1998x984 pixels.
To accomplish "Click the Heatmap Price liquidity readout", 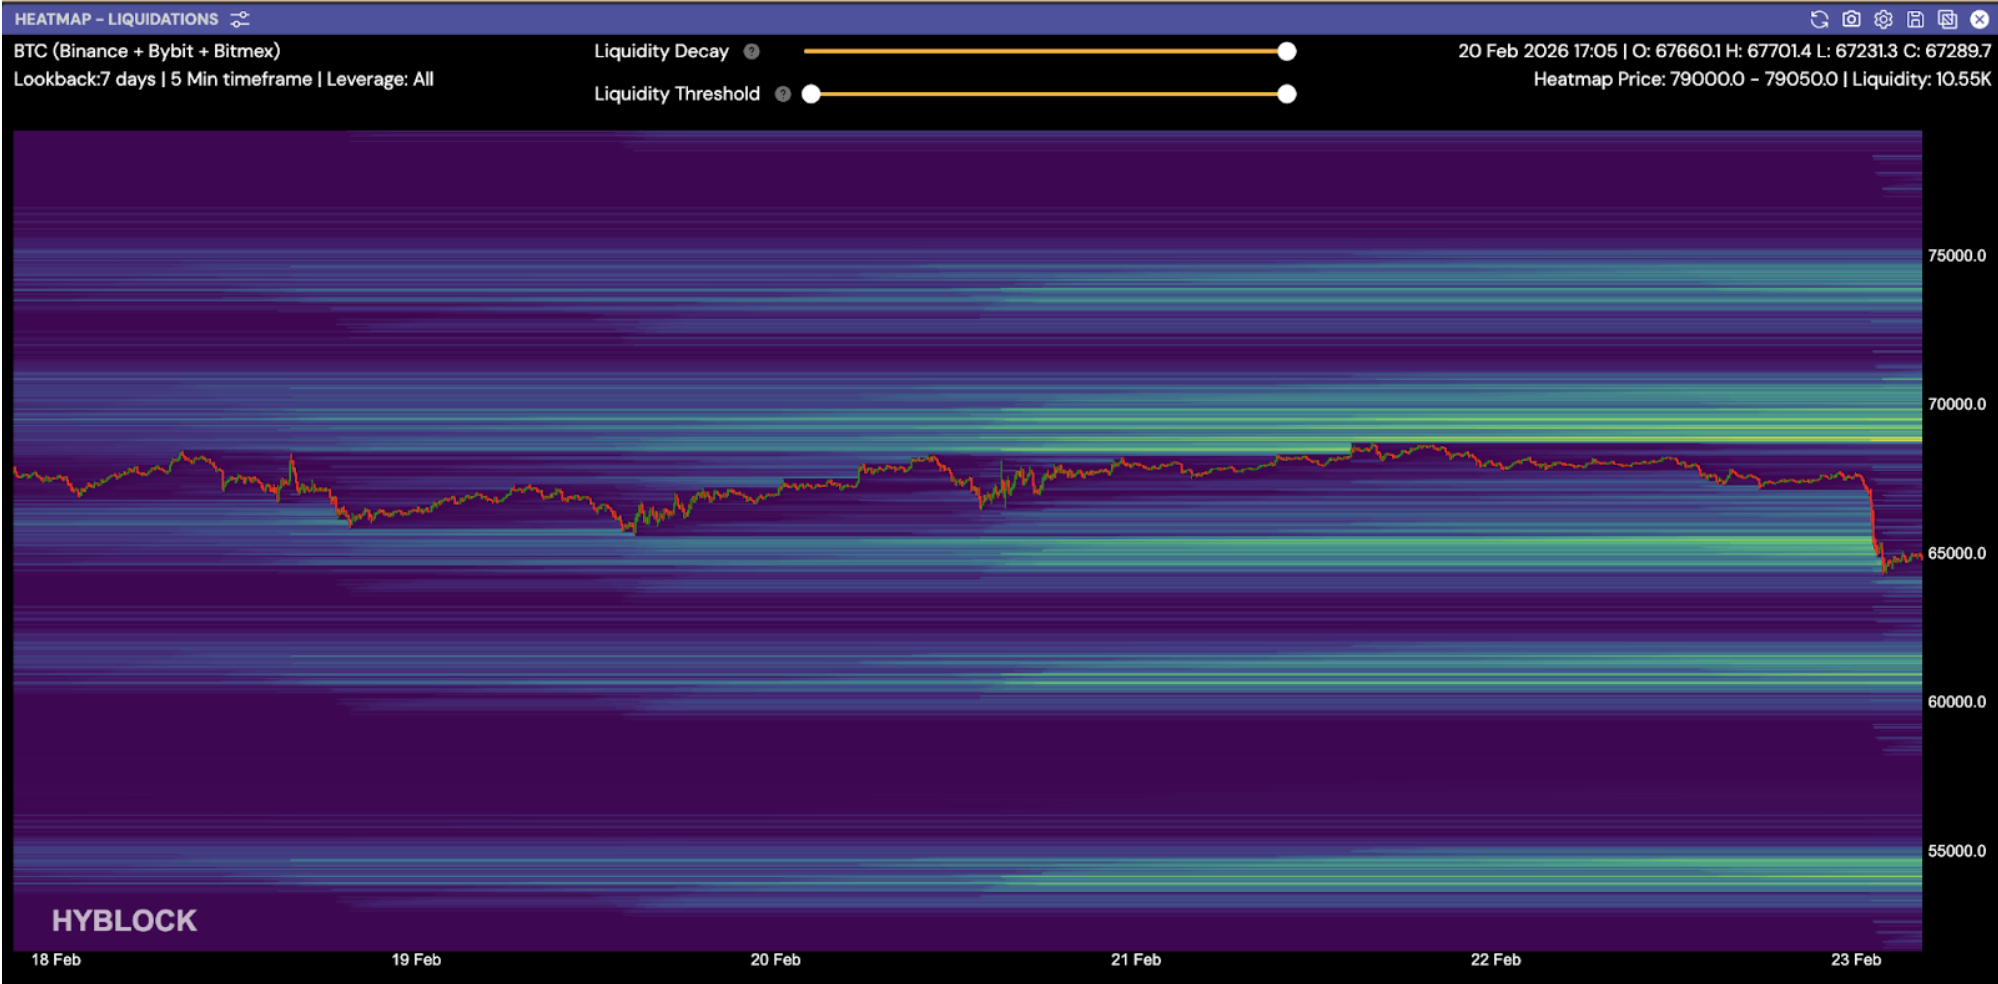I will (1762, 79).
